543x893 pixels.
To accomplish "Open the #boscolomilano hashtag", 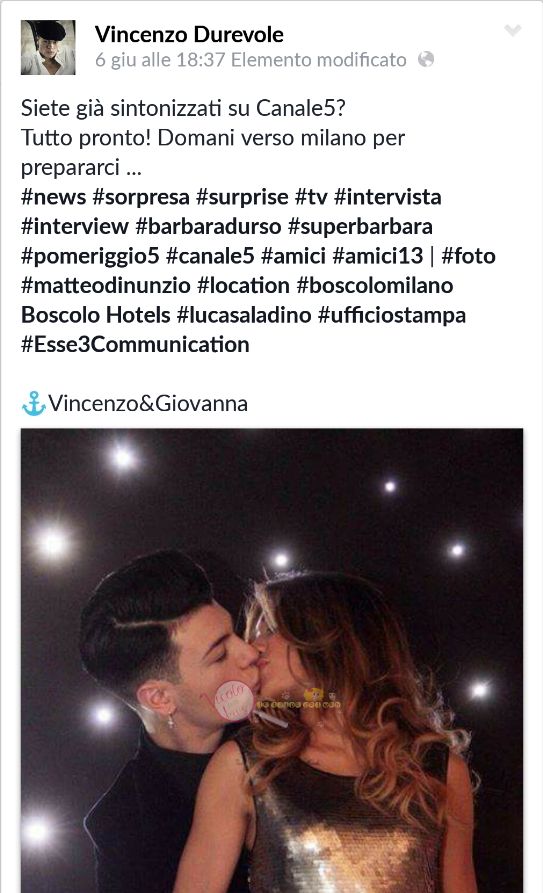I will [x=375, y=286].
